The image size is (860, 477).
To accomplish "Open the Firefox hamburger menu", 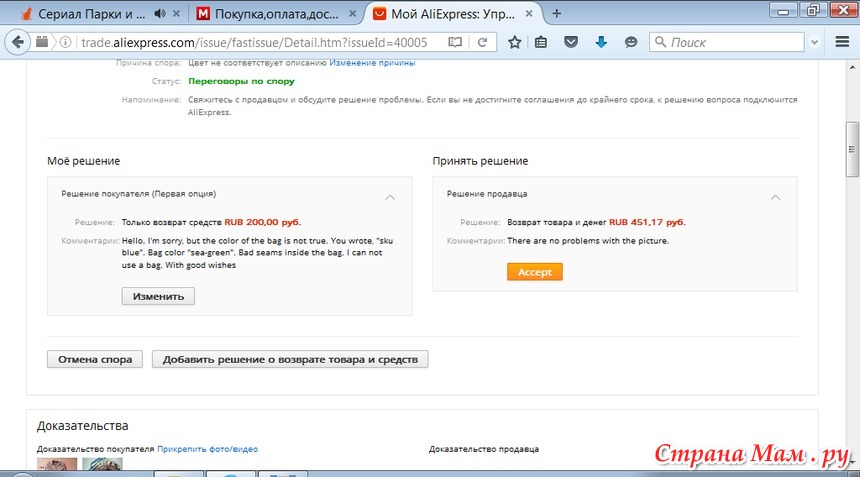I will (x=842, y=43).
